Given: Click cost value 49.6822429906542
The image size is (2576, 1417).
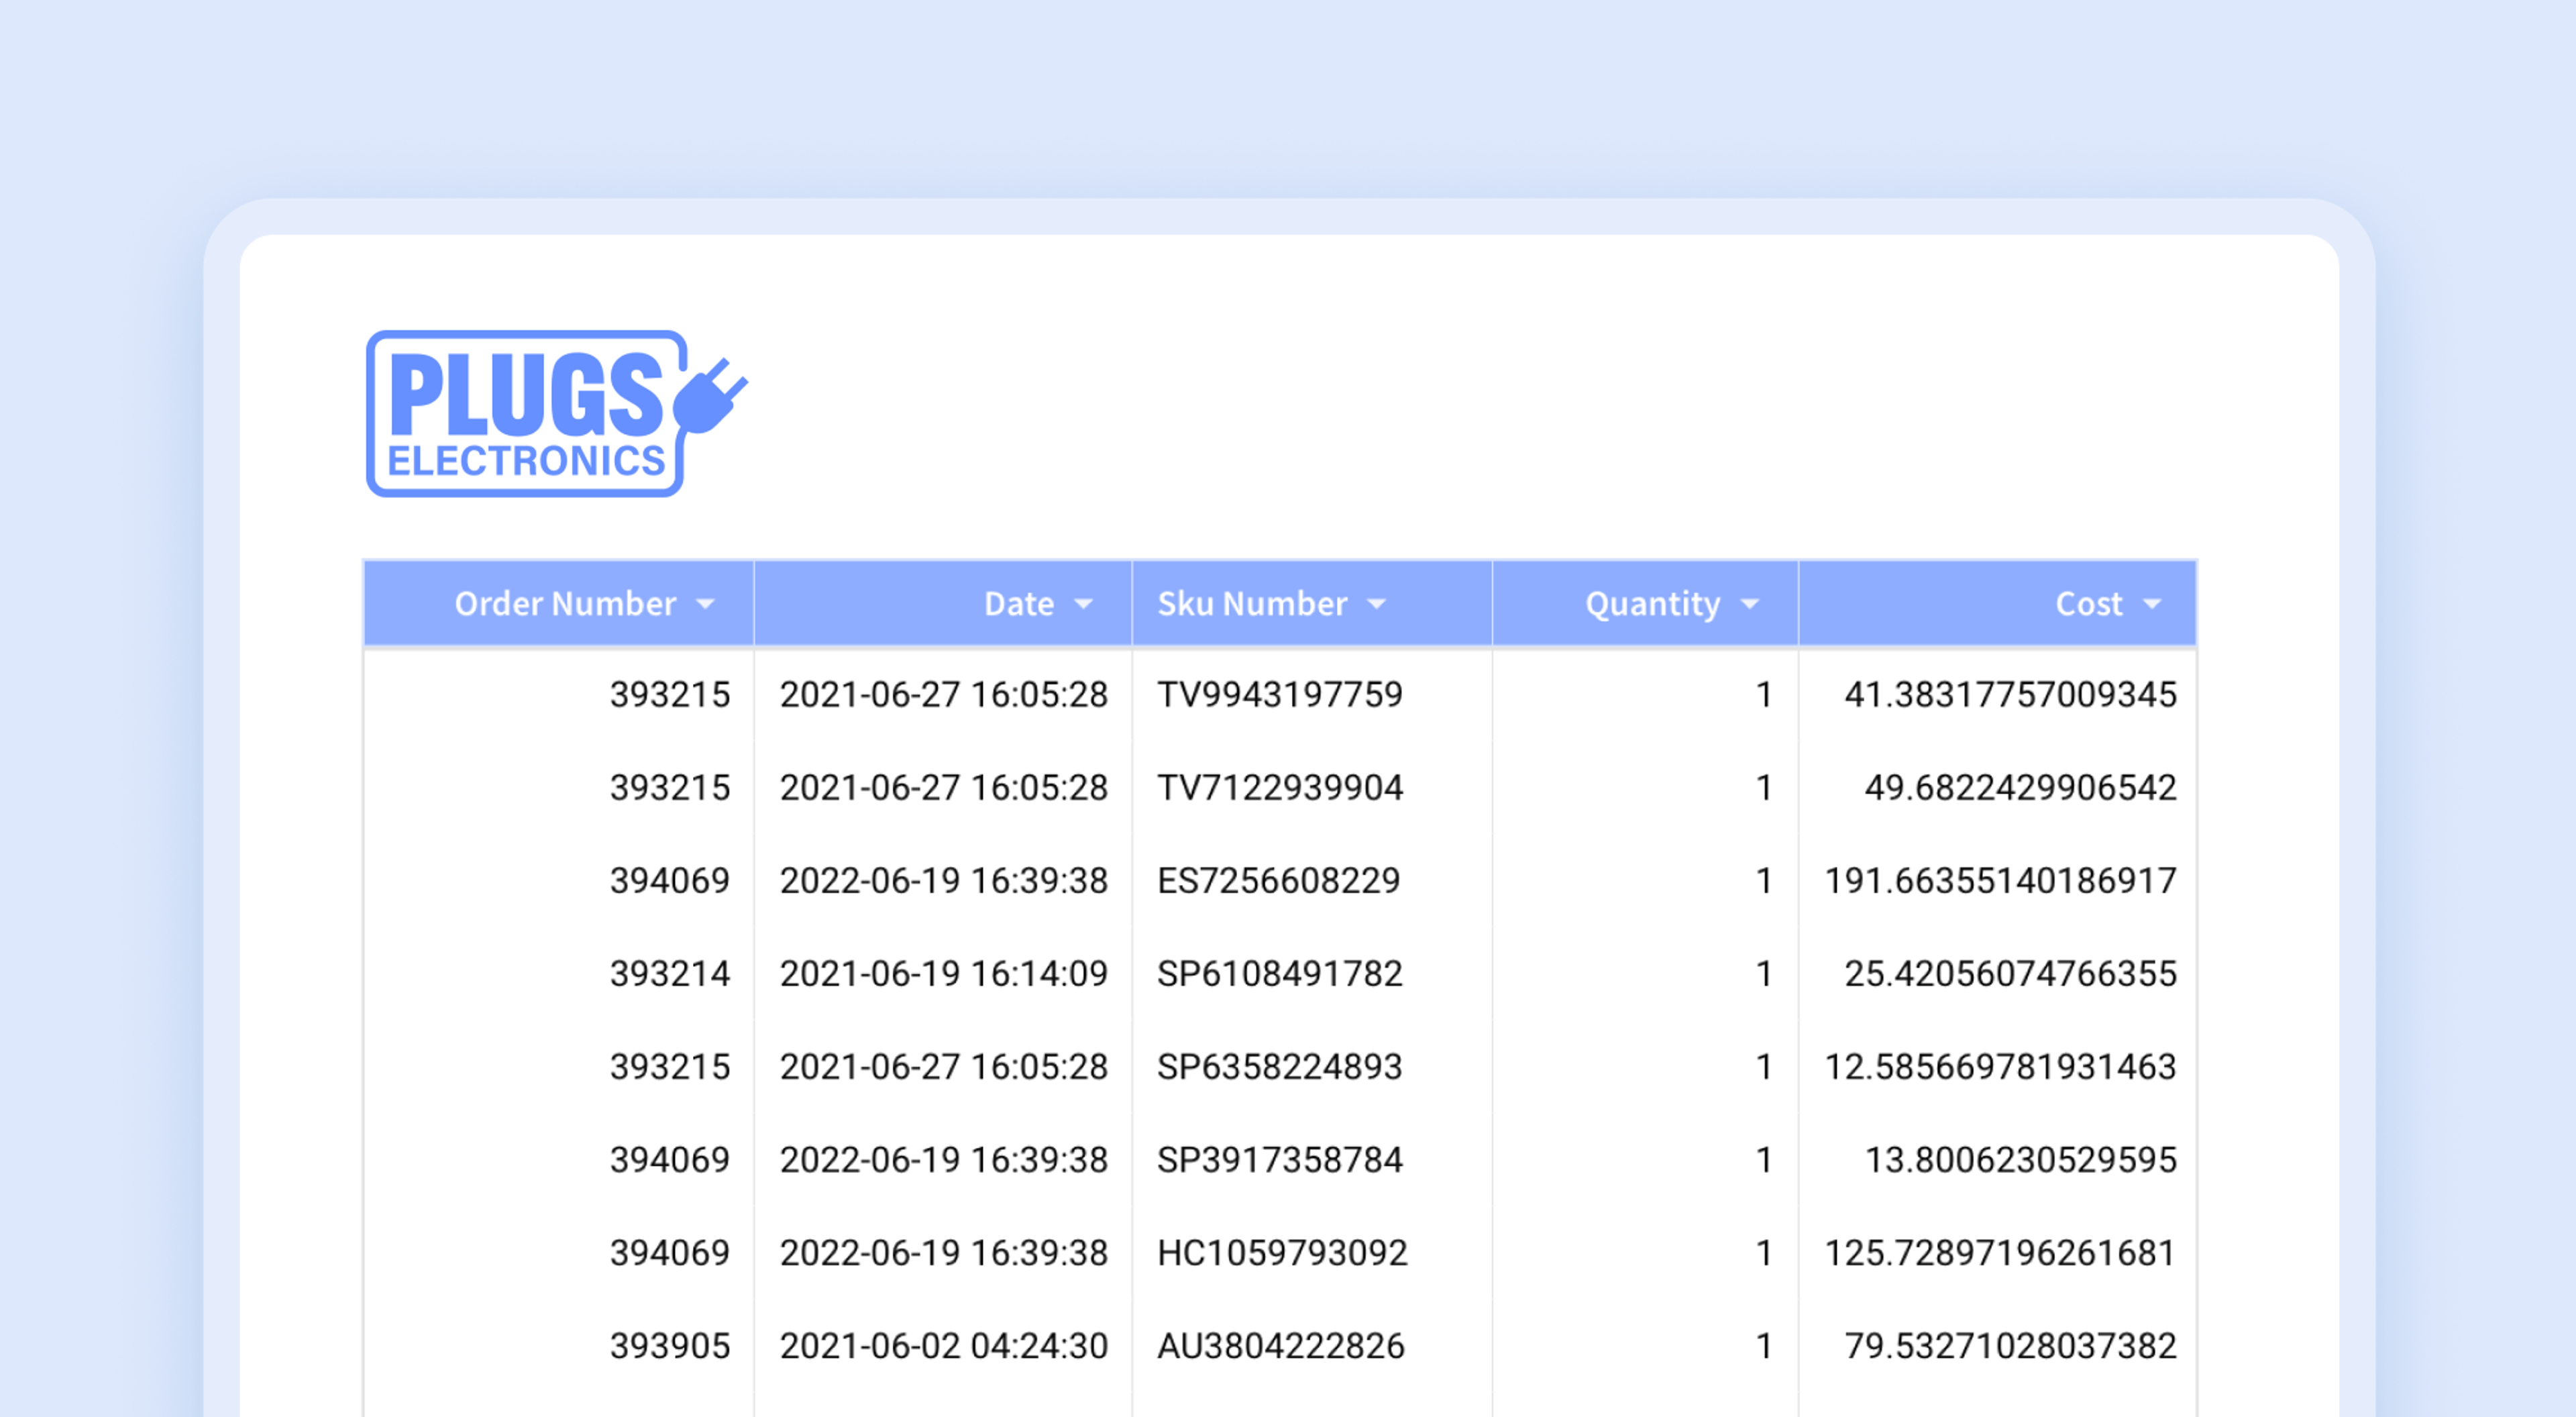Looking at the screenshot, I should pyautogui.click(x=2021, y=787).
